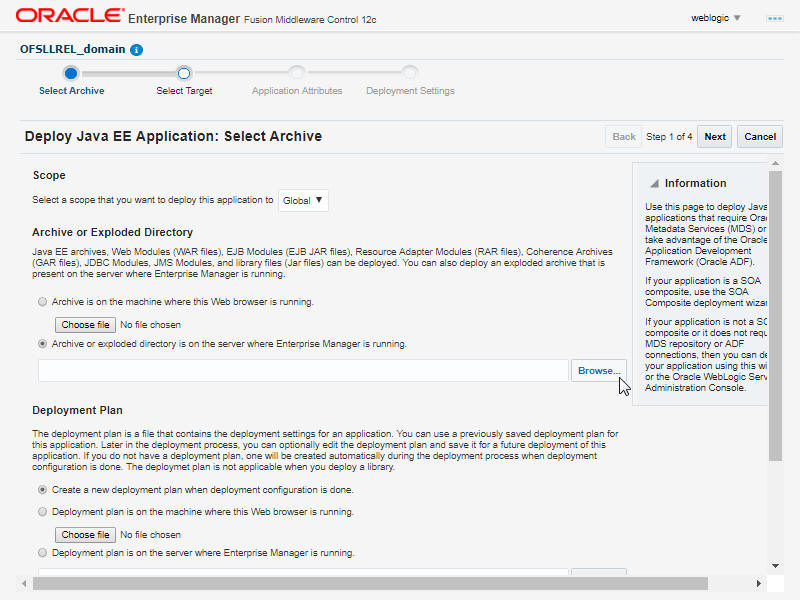Select create a new deployment plan radio
Screen dimensions: 800x600
click(42, 490)
